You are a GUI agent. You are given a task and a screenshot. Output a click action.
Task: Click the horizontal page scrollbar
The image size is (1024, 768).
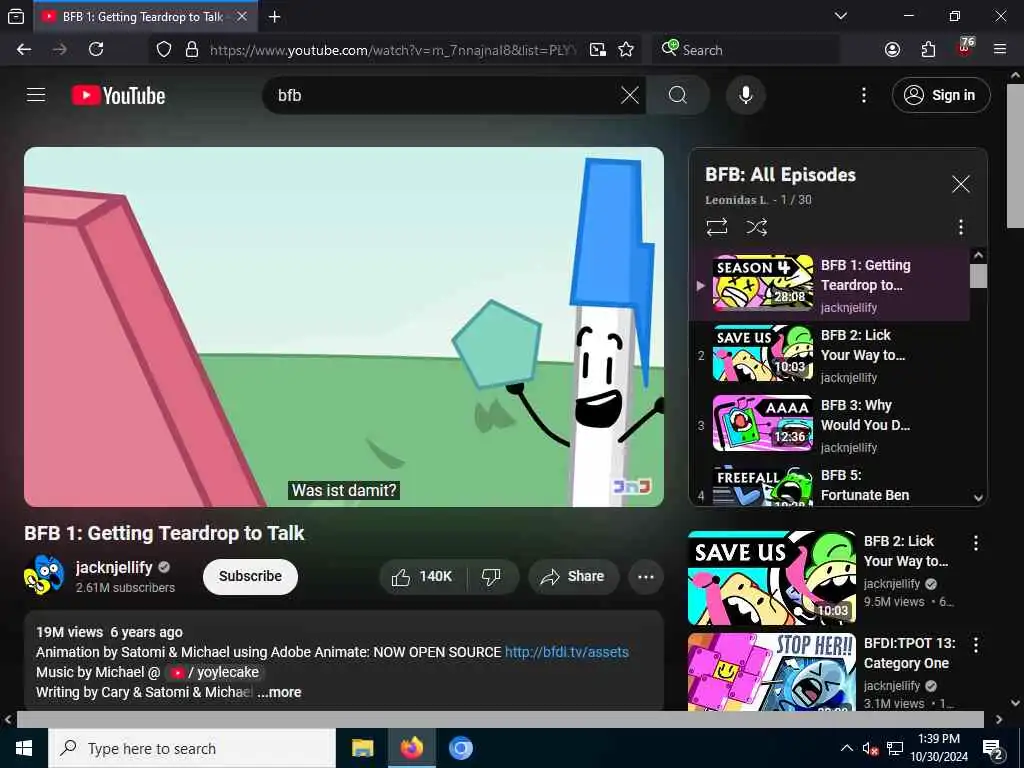pyautogui.click(x=500, y=719)
